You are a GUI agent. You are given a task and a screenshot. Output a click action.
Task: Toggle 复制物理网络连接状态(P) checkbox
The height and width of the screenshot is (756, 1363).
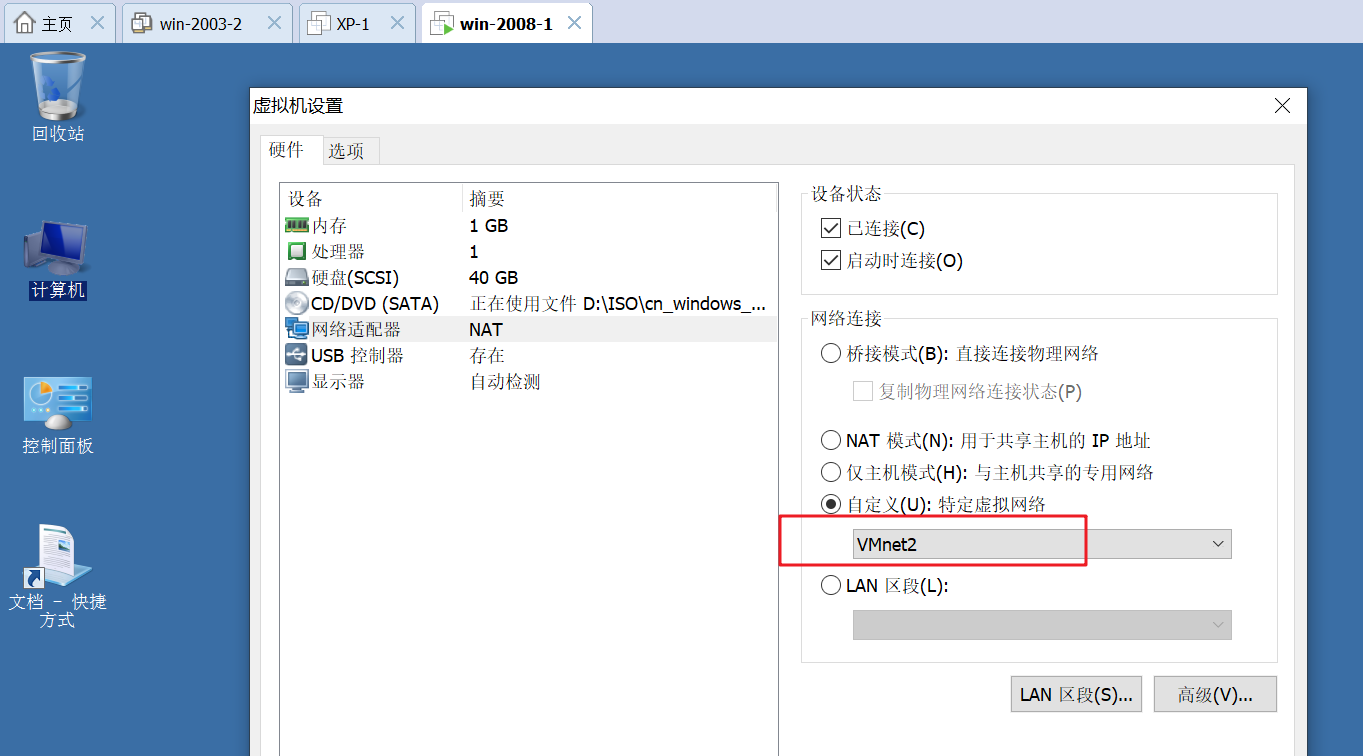[x=862, y=392]
